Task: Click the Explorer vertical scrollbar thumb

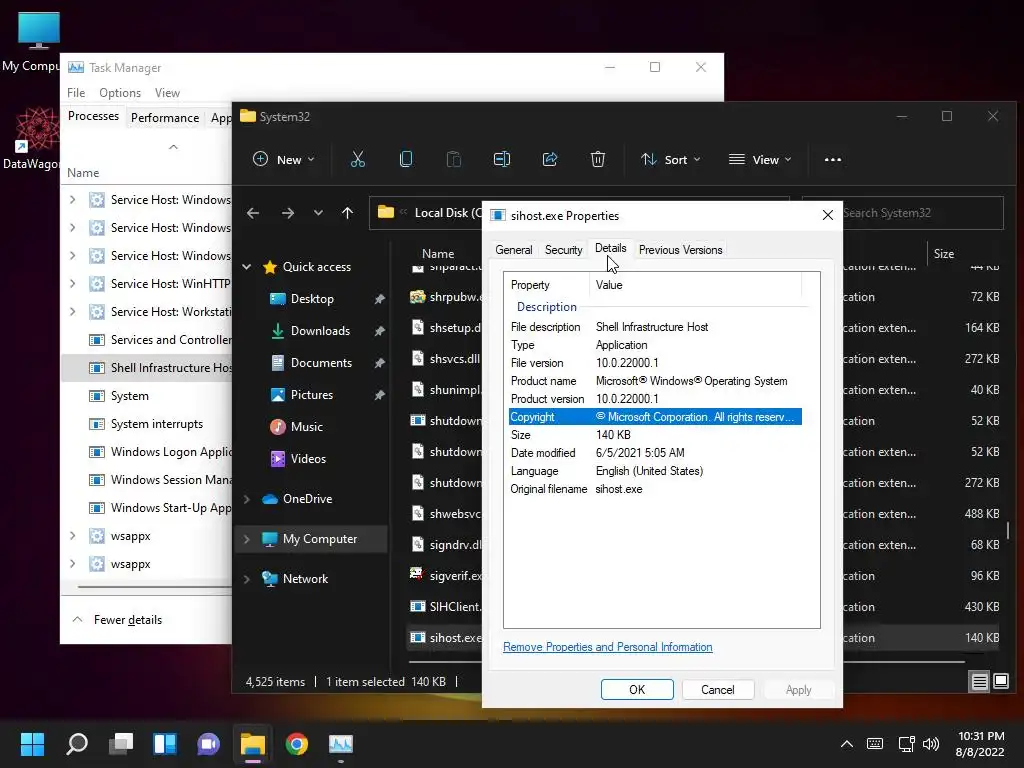Action: click(1008, 530)
